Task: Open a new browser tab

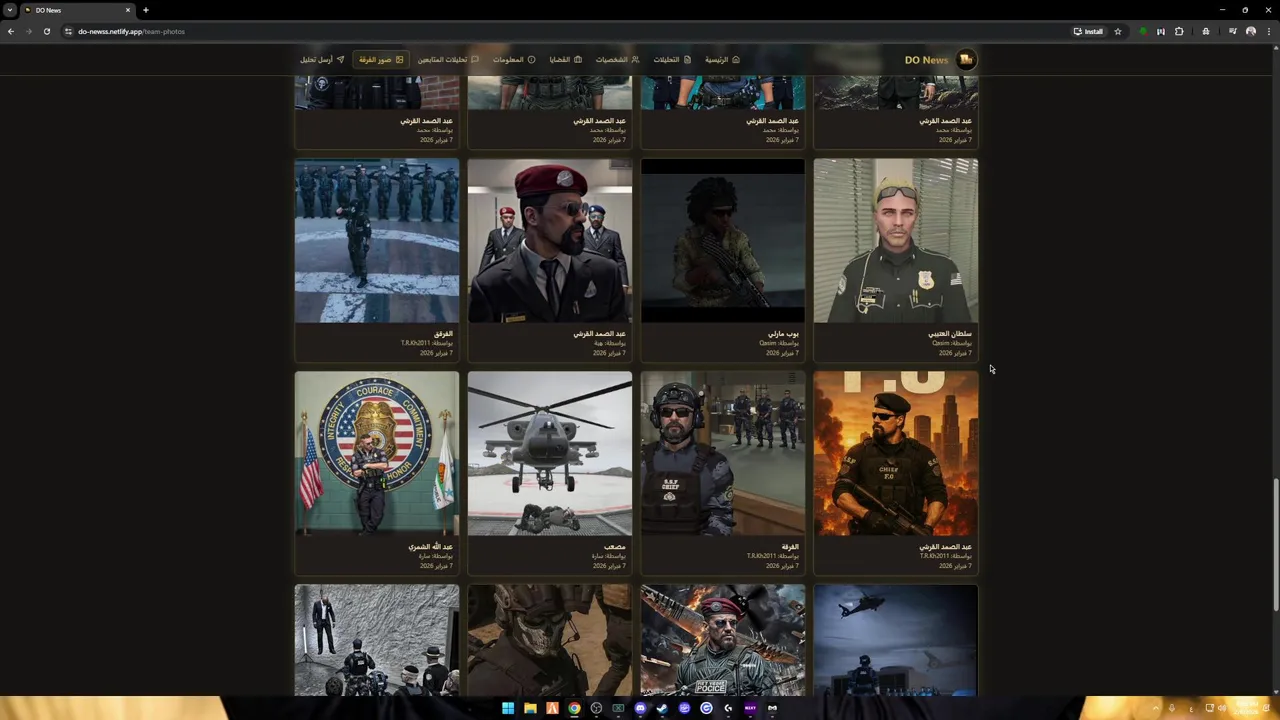Action: coord(146,10)
